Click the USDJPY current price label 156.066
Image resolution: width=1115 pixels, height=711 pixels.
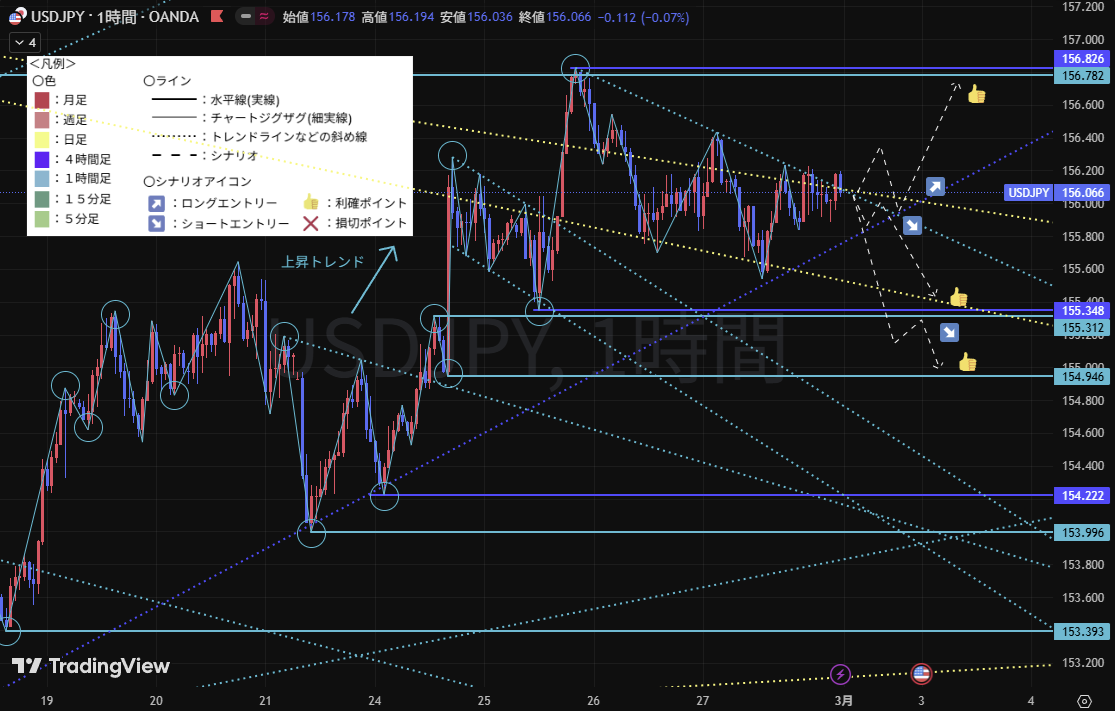1083,192
